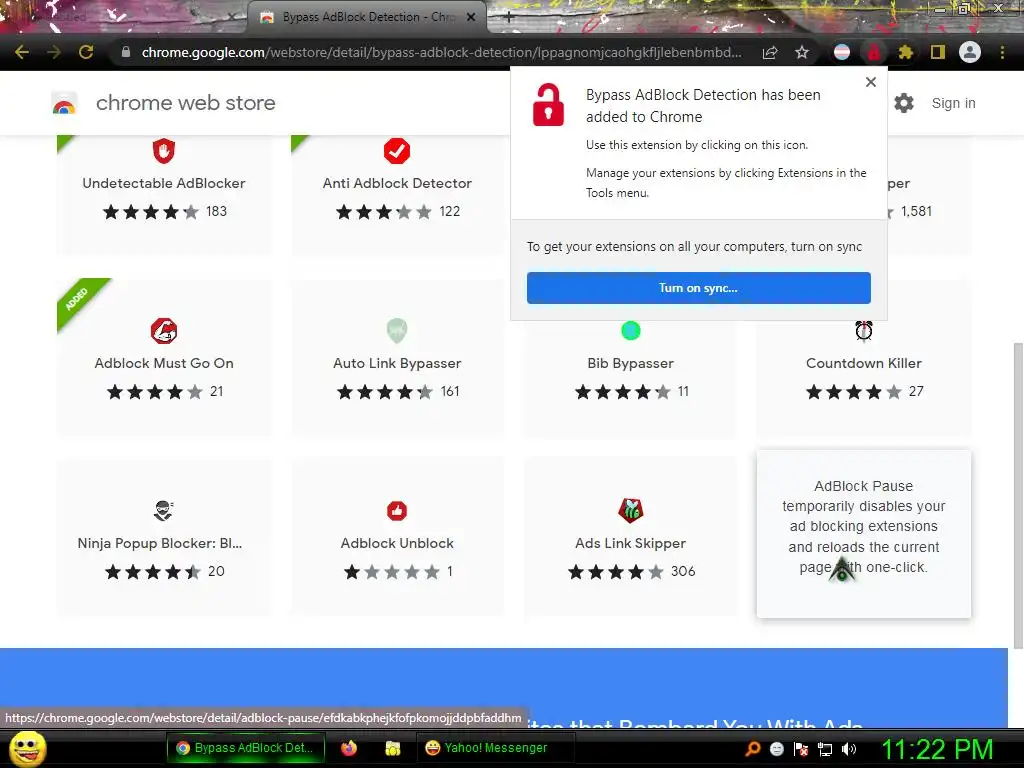
Task: Click the red Bypass AdBlock Detection toolbar icon
Action: click(874, 52)
